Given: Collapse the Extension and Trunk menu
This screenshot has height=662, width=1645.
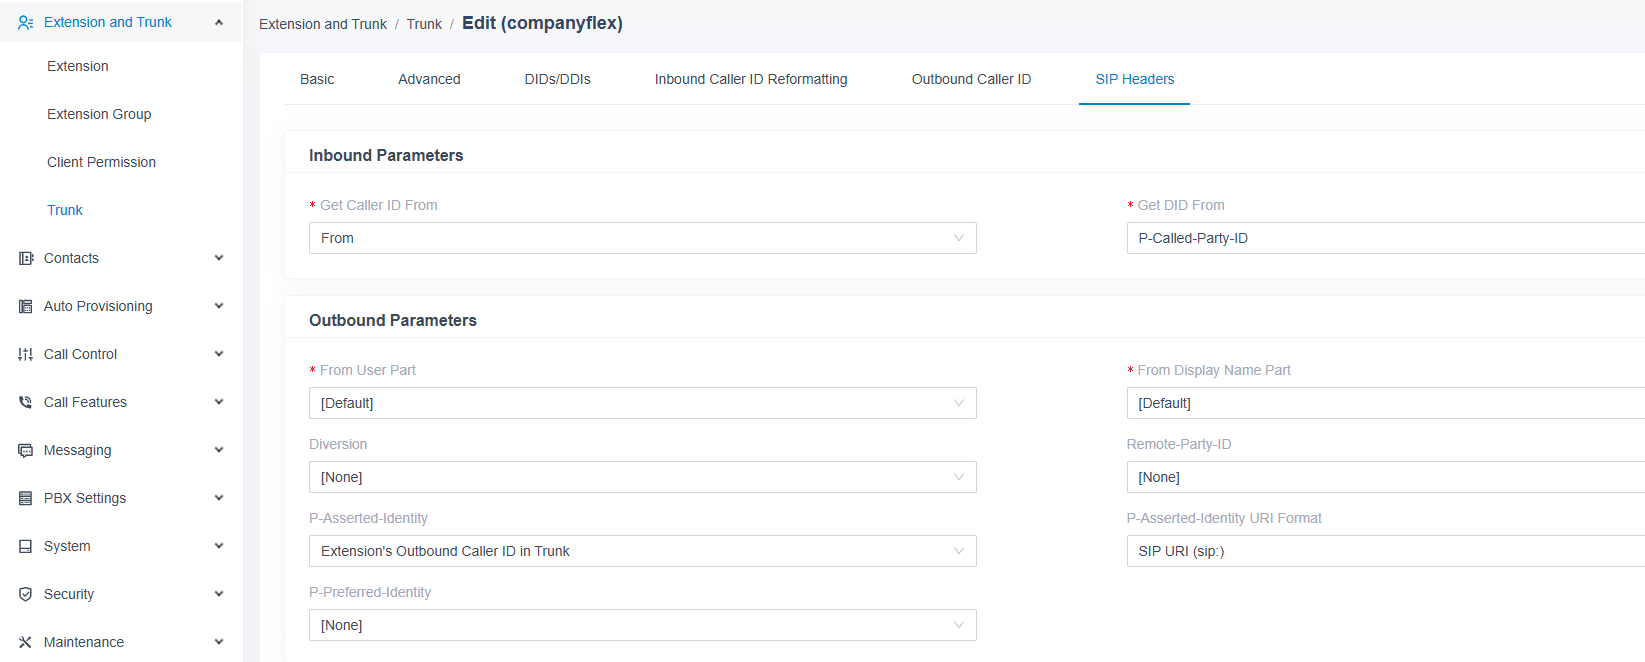Looking at the screenshot, I should [218, 21].
